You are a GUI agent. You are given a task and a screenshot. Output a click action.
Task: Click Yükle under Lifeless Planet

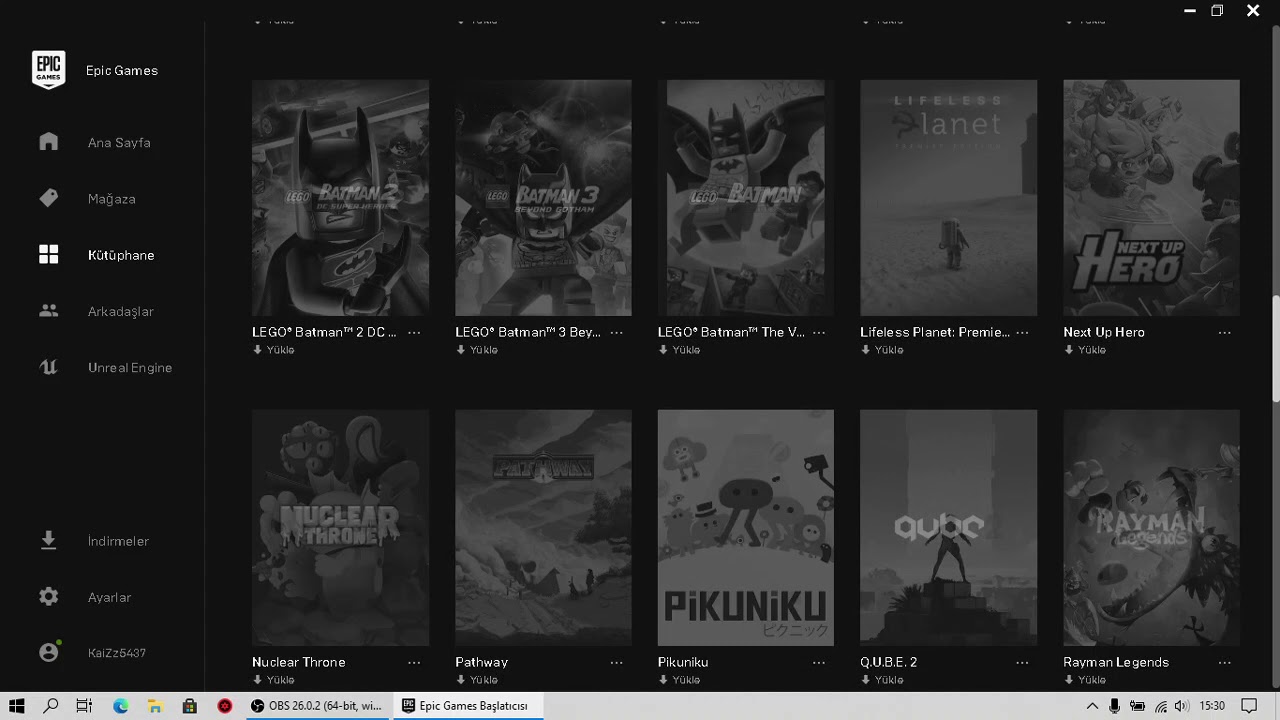click(x=882, y=350)
